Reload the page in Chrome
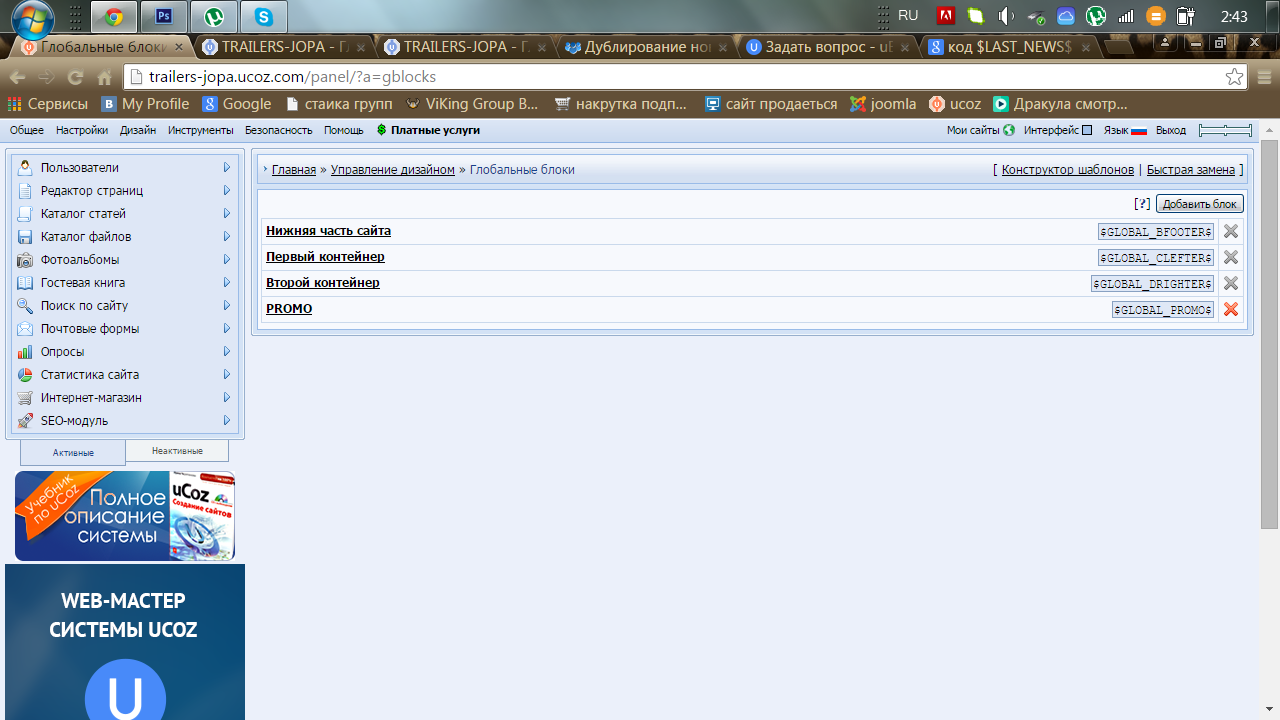 [x=75, y=77]
